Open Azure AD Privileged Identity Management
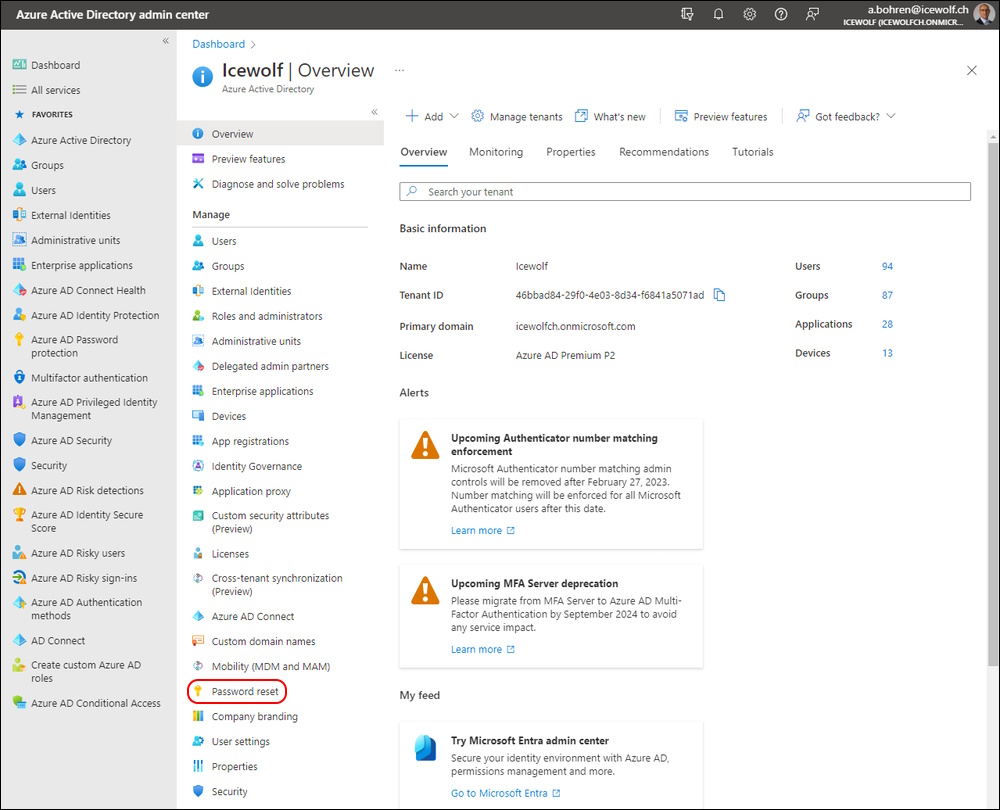The image size is (1000, 810). point(94,409)
